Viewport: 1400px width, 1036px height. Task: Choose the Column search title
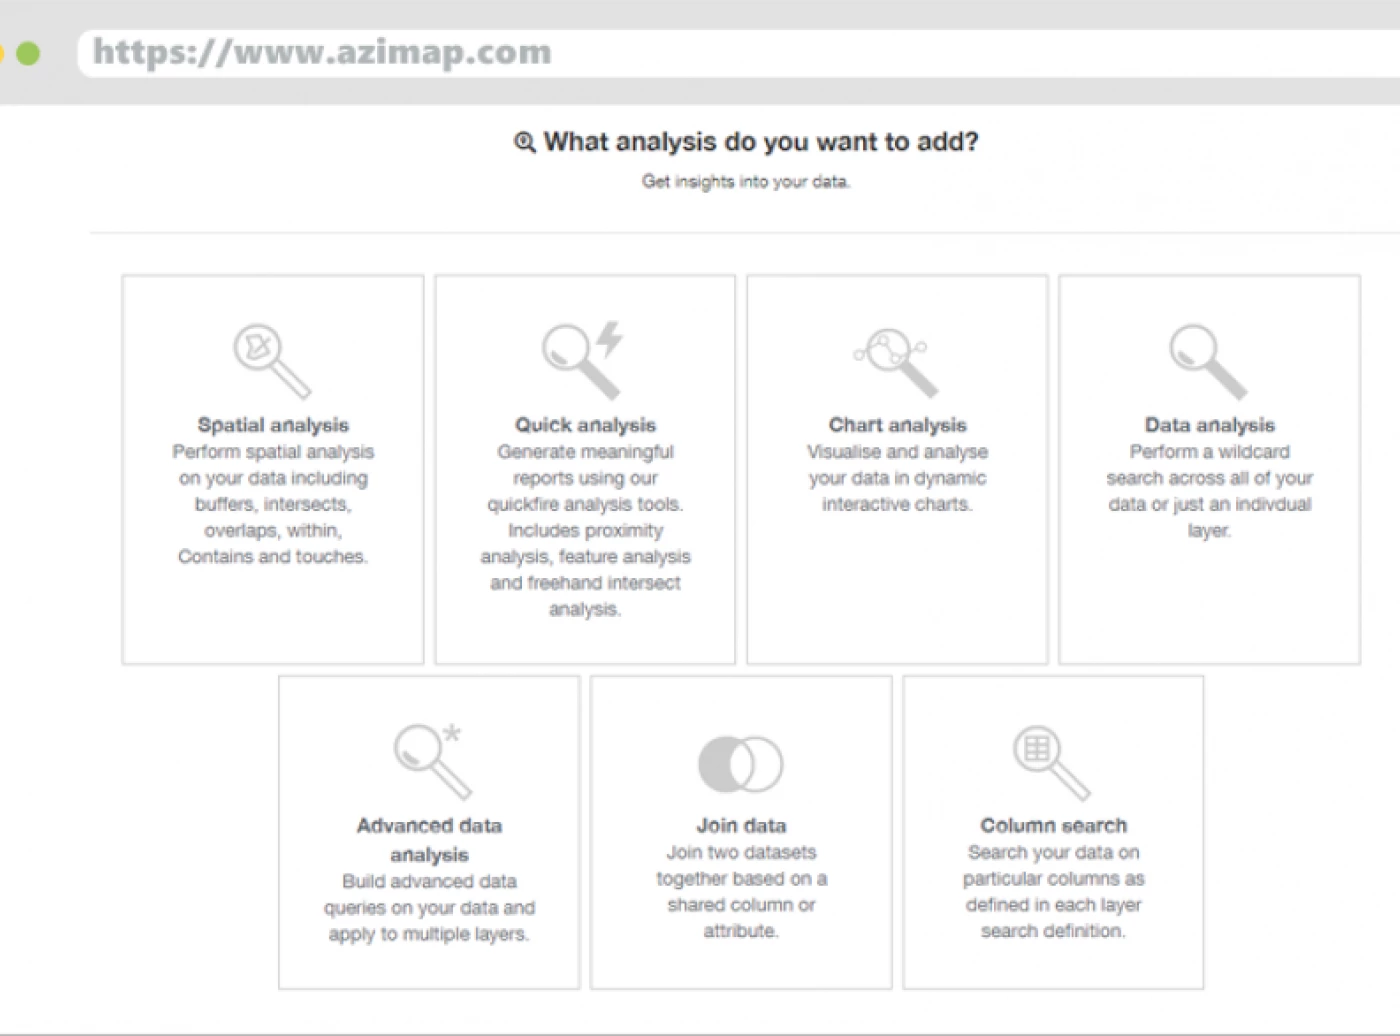click(x=1053, y=825)
